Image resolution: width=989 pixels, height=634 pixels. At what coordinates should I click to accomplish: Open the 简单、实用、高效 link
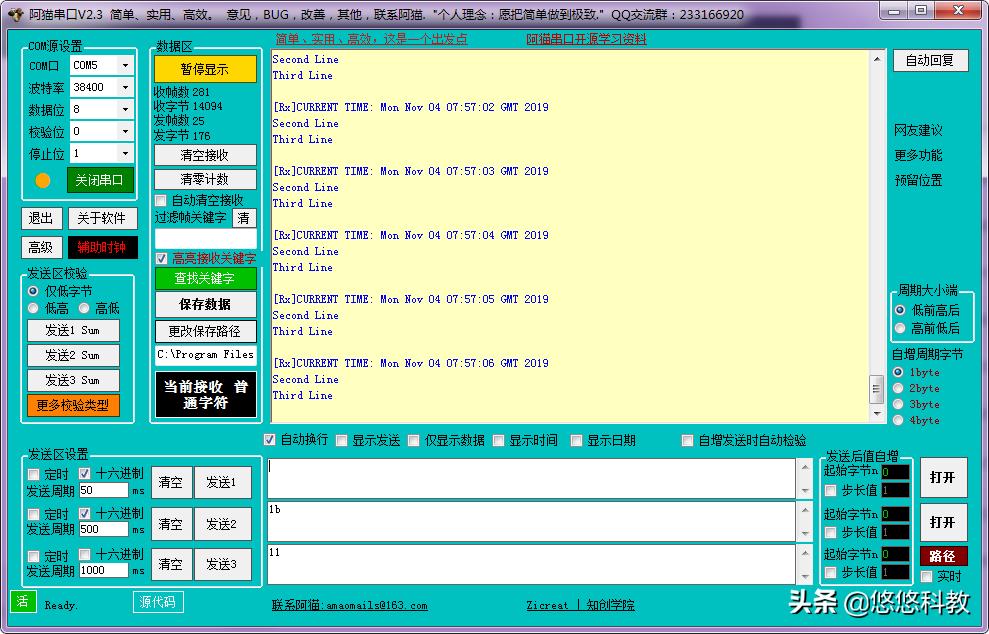[371, 39]
